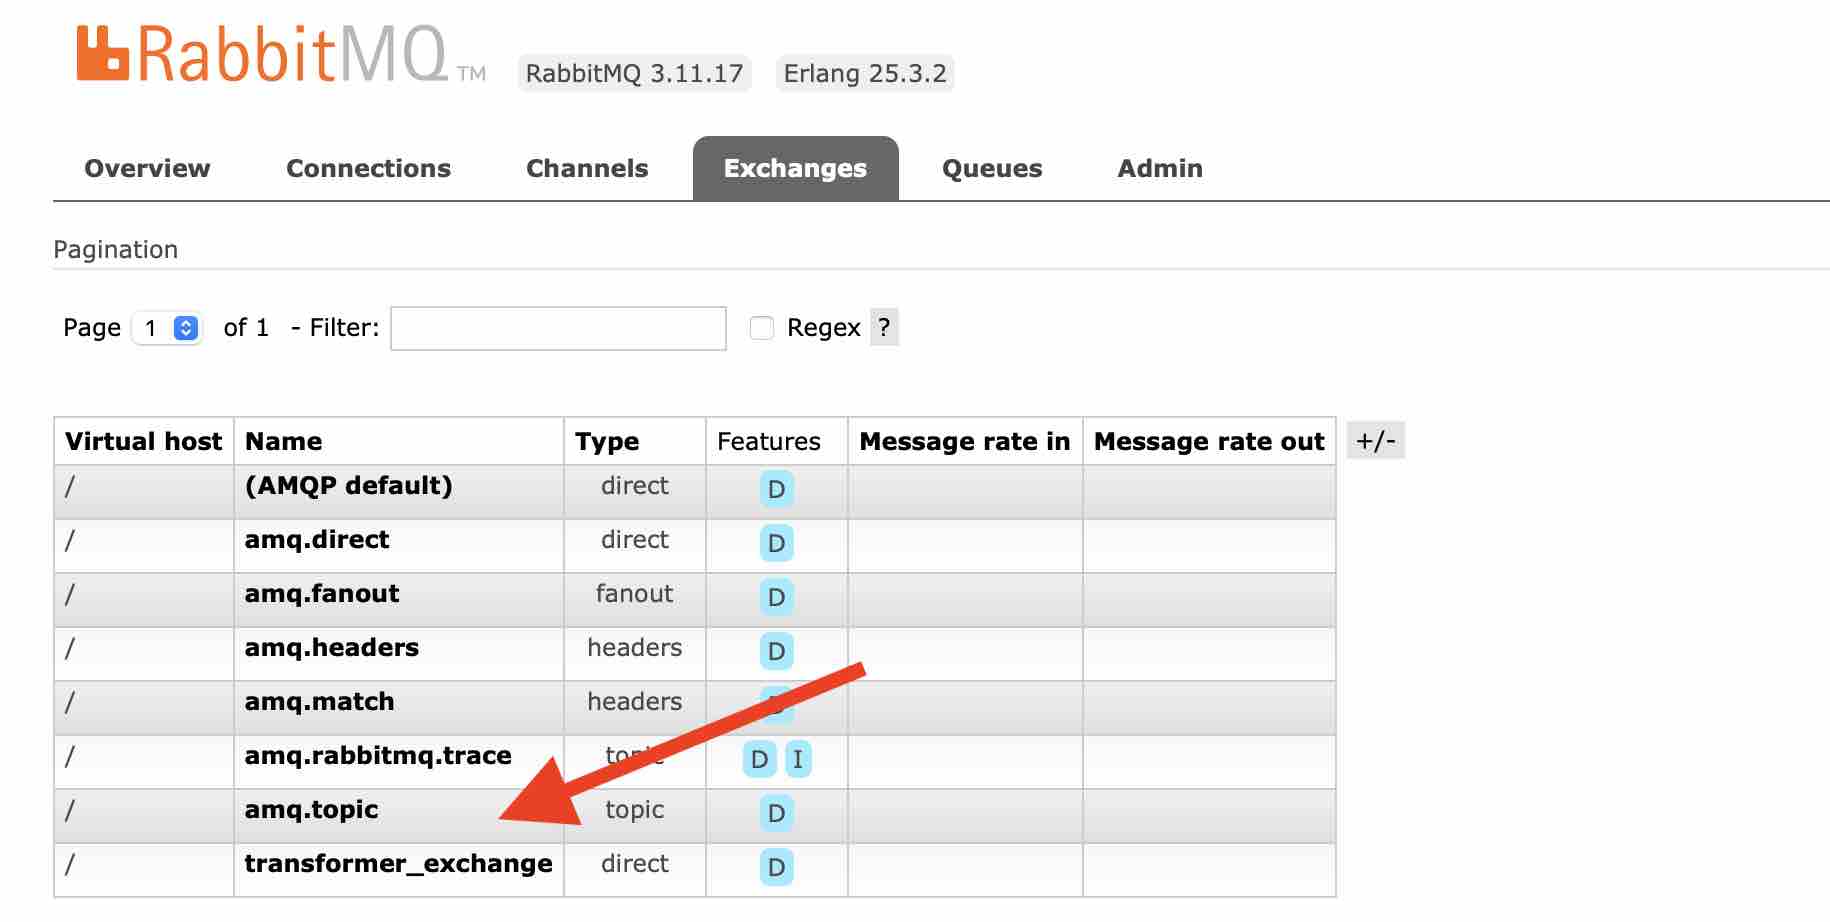Click inside the Filter text field

[x=557, y=327]
